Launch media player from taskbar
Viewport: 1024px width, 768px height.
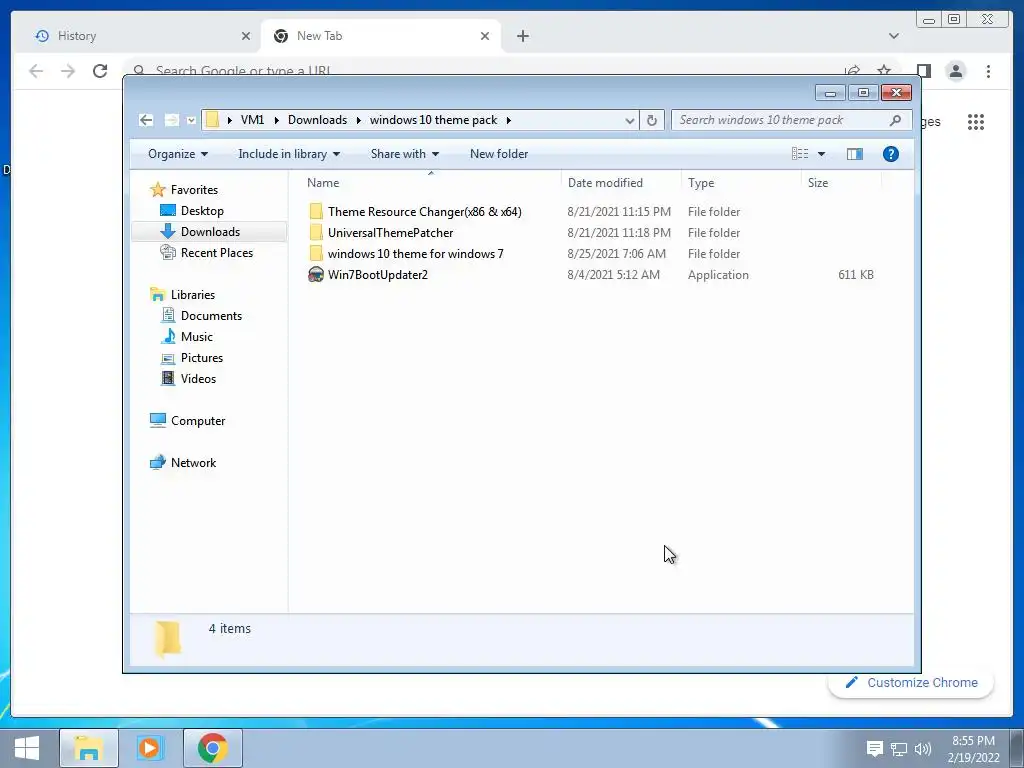(150, 748)
